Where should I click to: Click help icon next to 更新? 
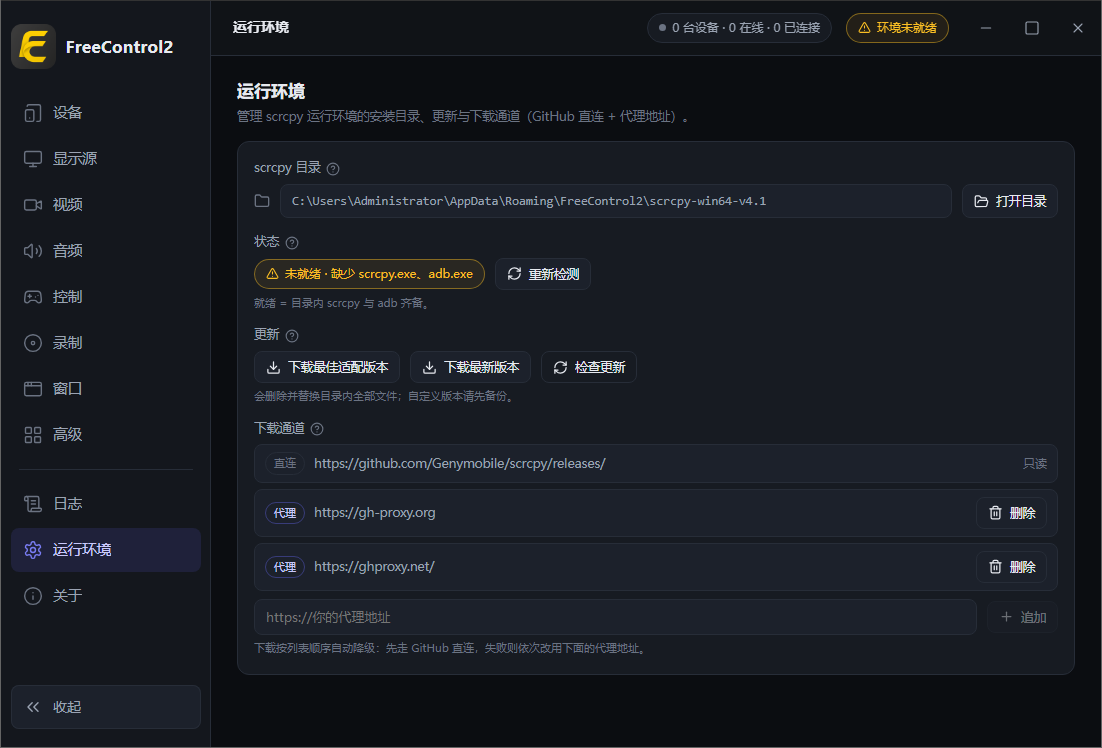click(292, 335)
